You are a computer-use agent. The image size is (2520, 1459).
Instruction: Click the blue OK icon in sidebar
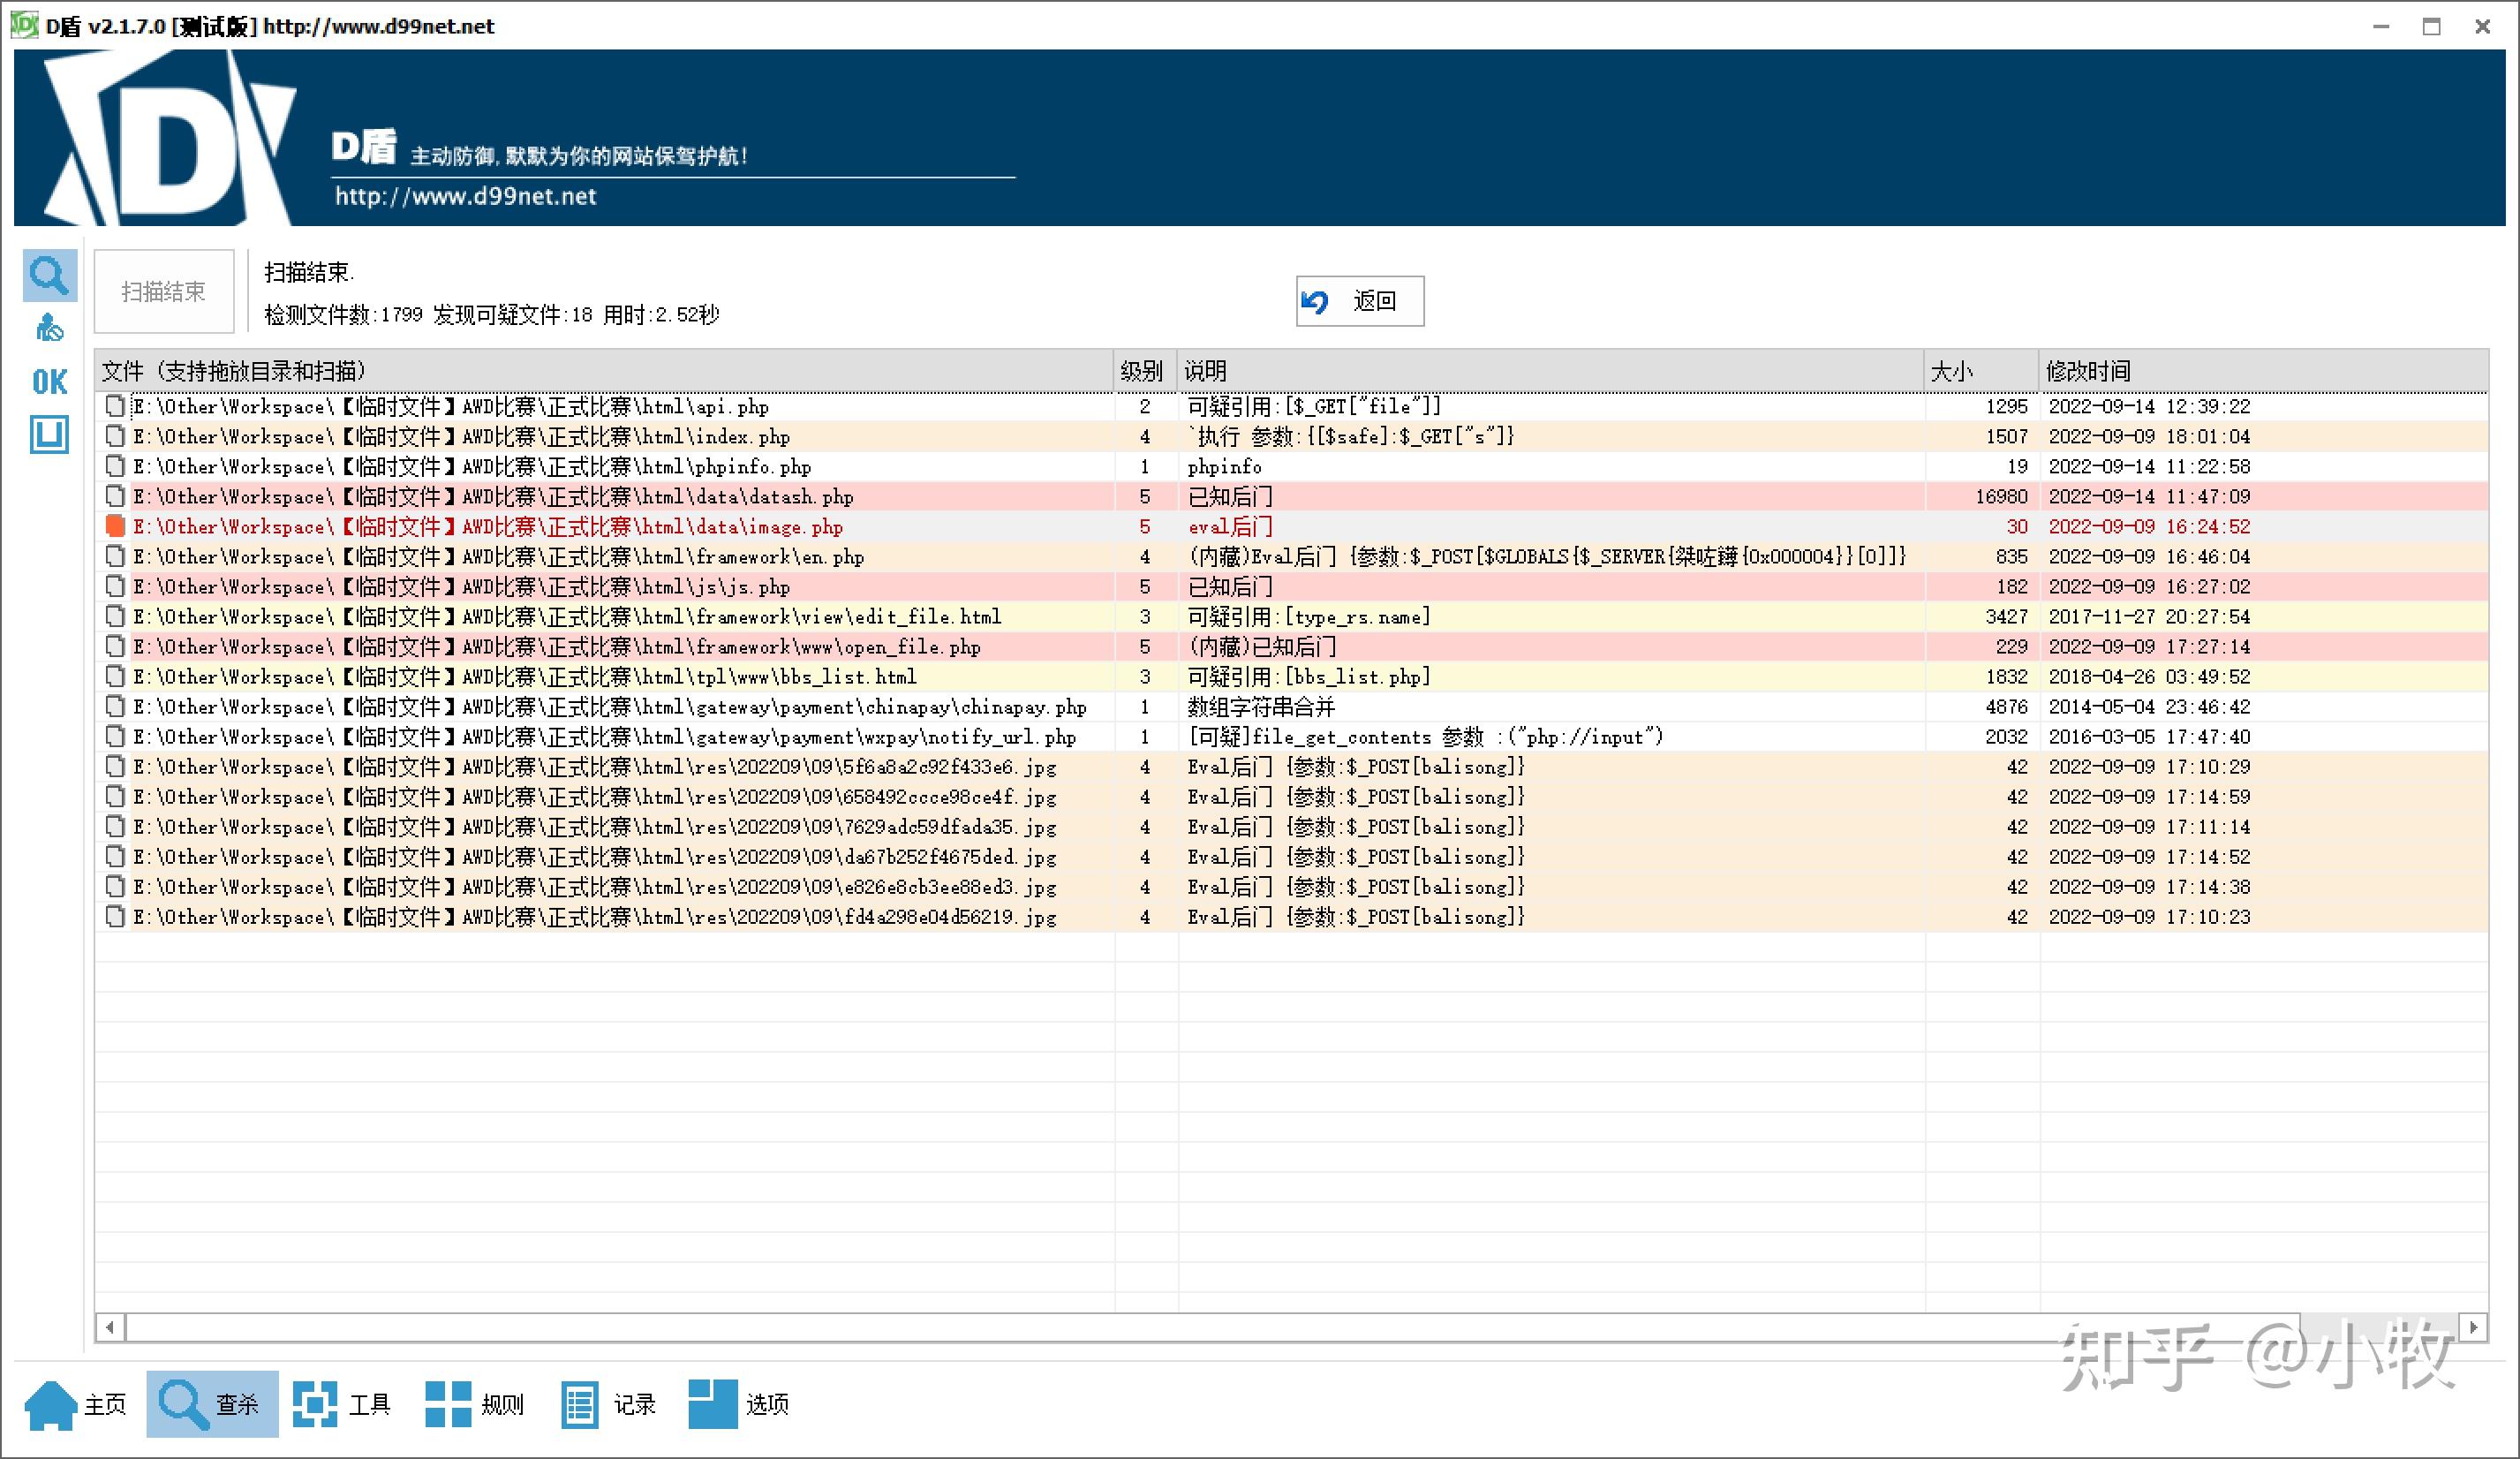tap(49, 381)
